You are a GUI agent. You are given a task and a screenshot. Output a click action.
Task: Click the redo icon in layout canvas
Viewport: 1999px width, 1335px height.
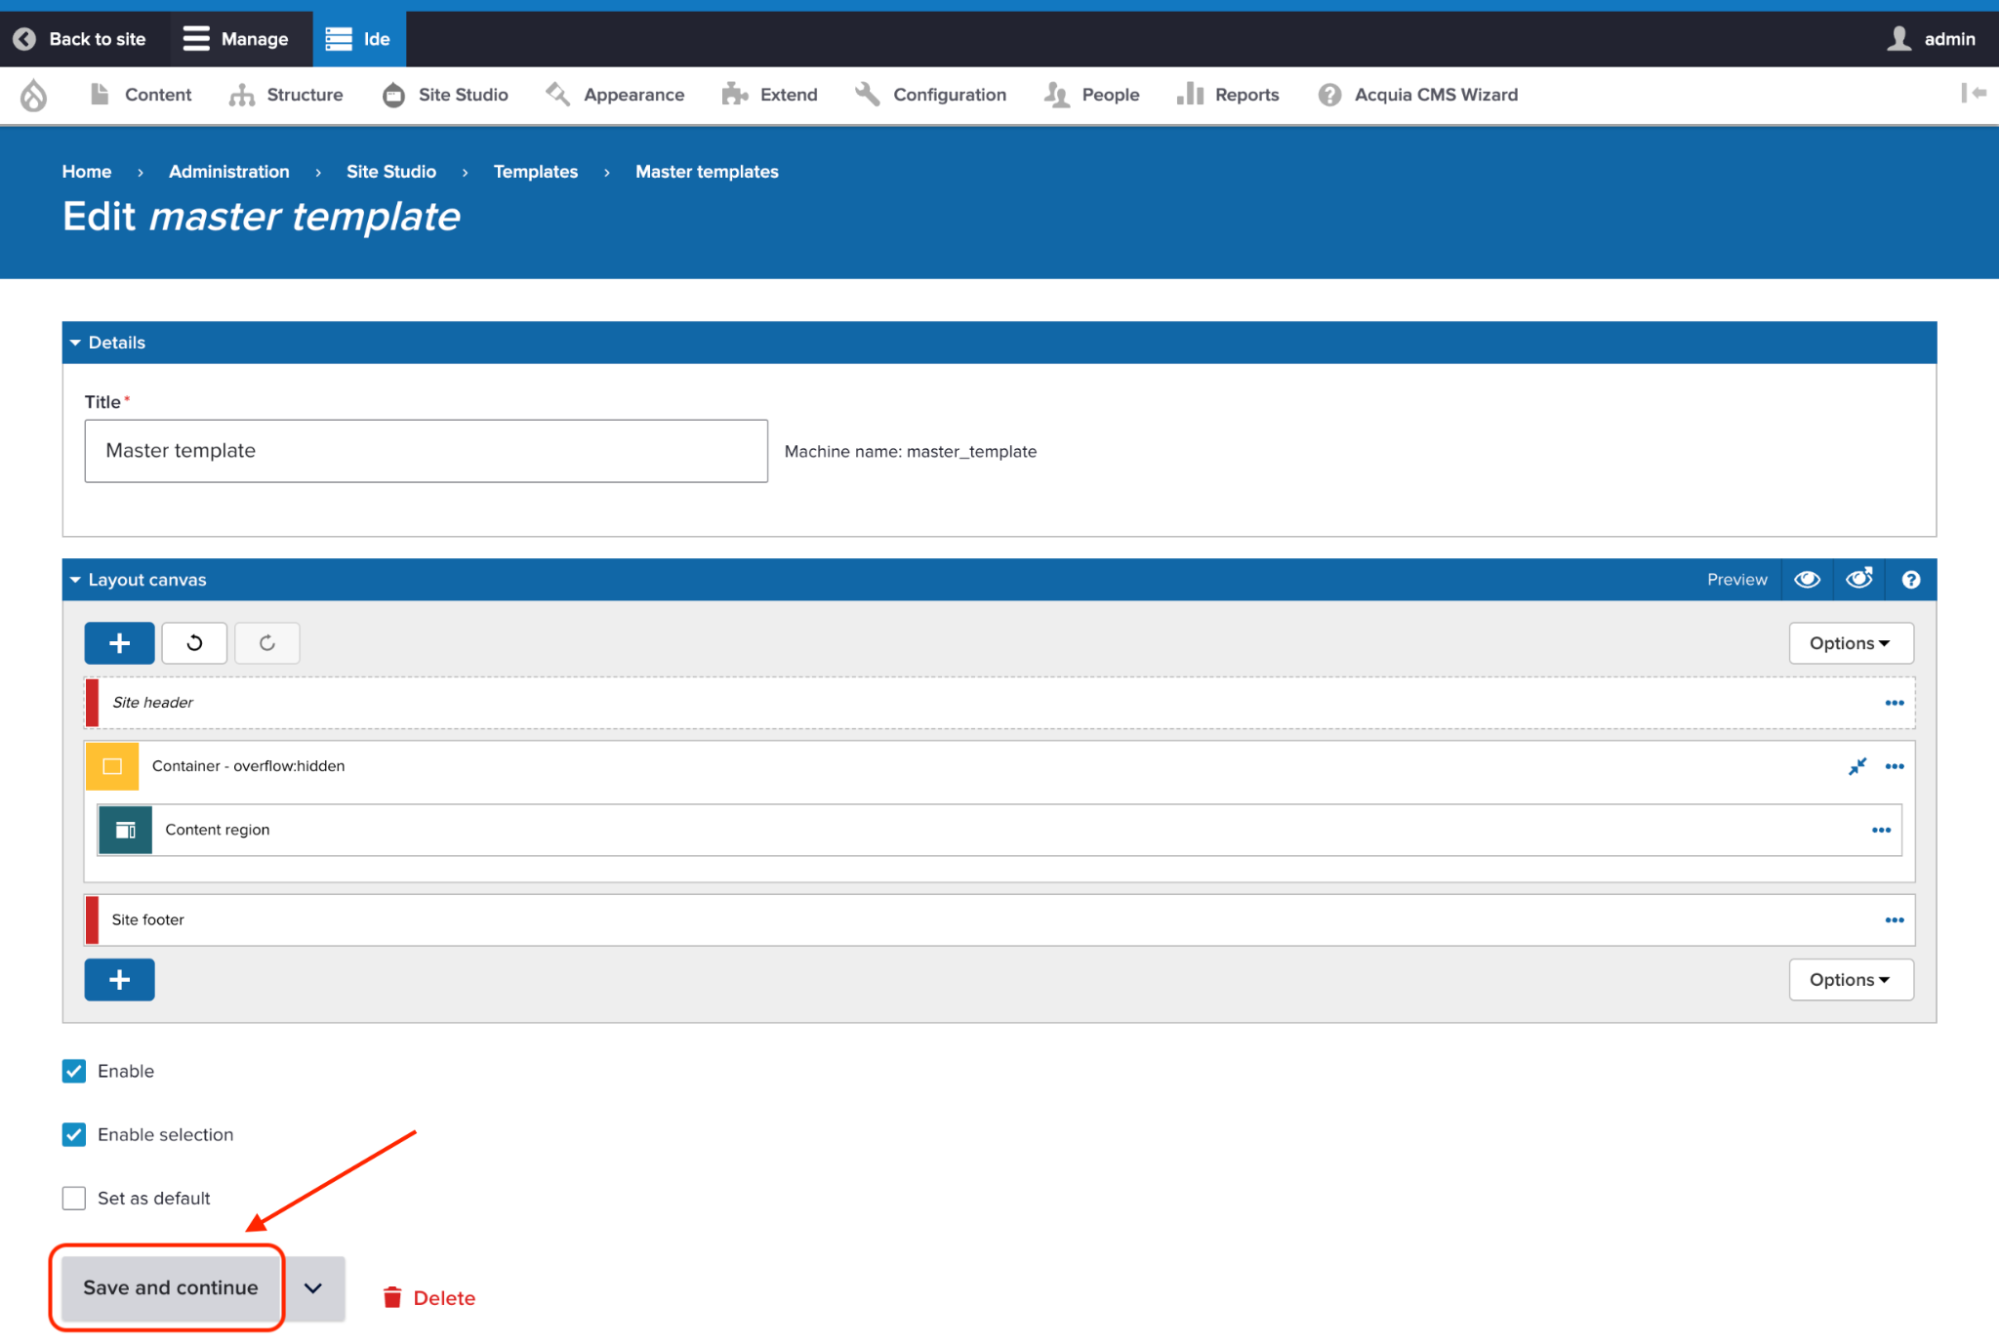coord(267,643)
